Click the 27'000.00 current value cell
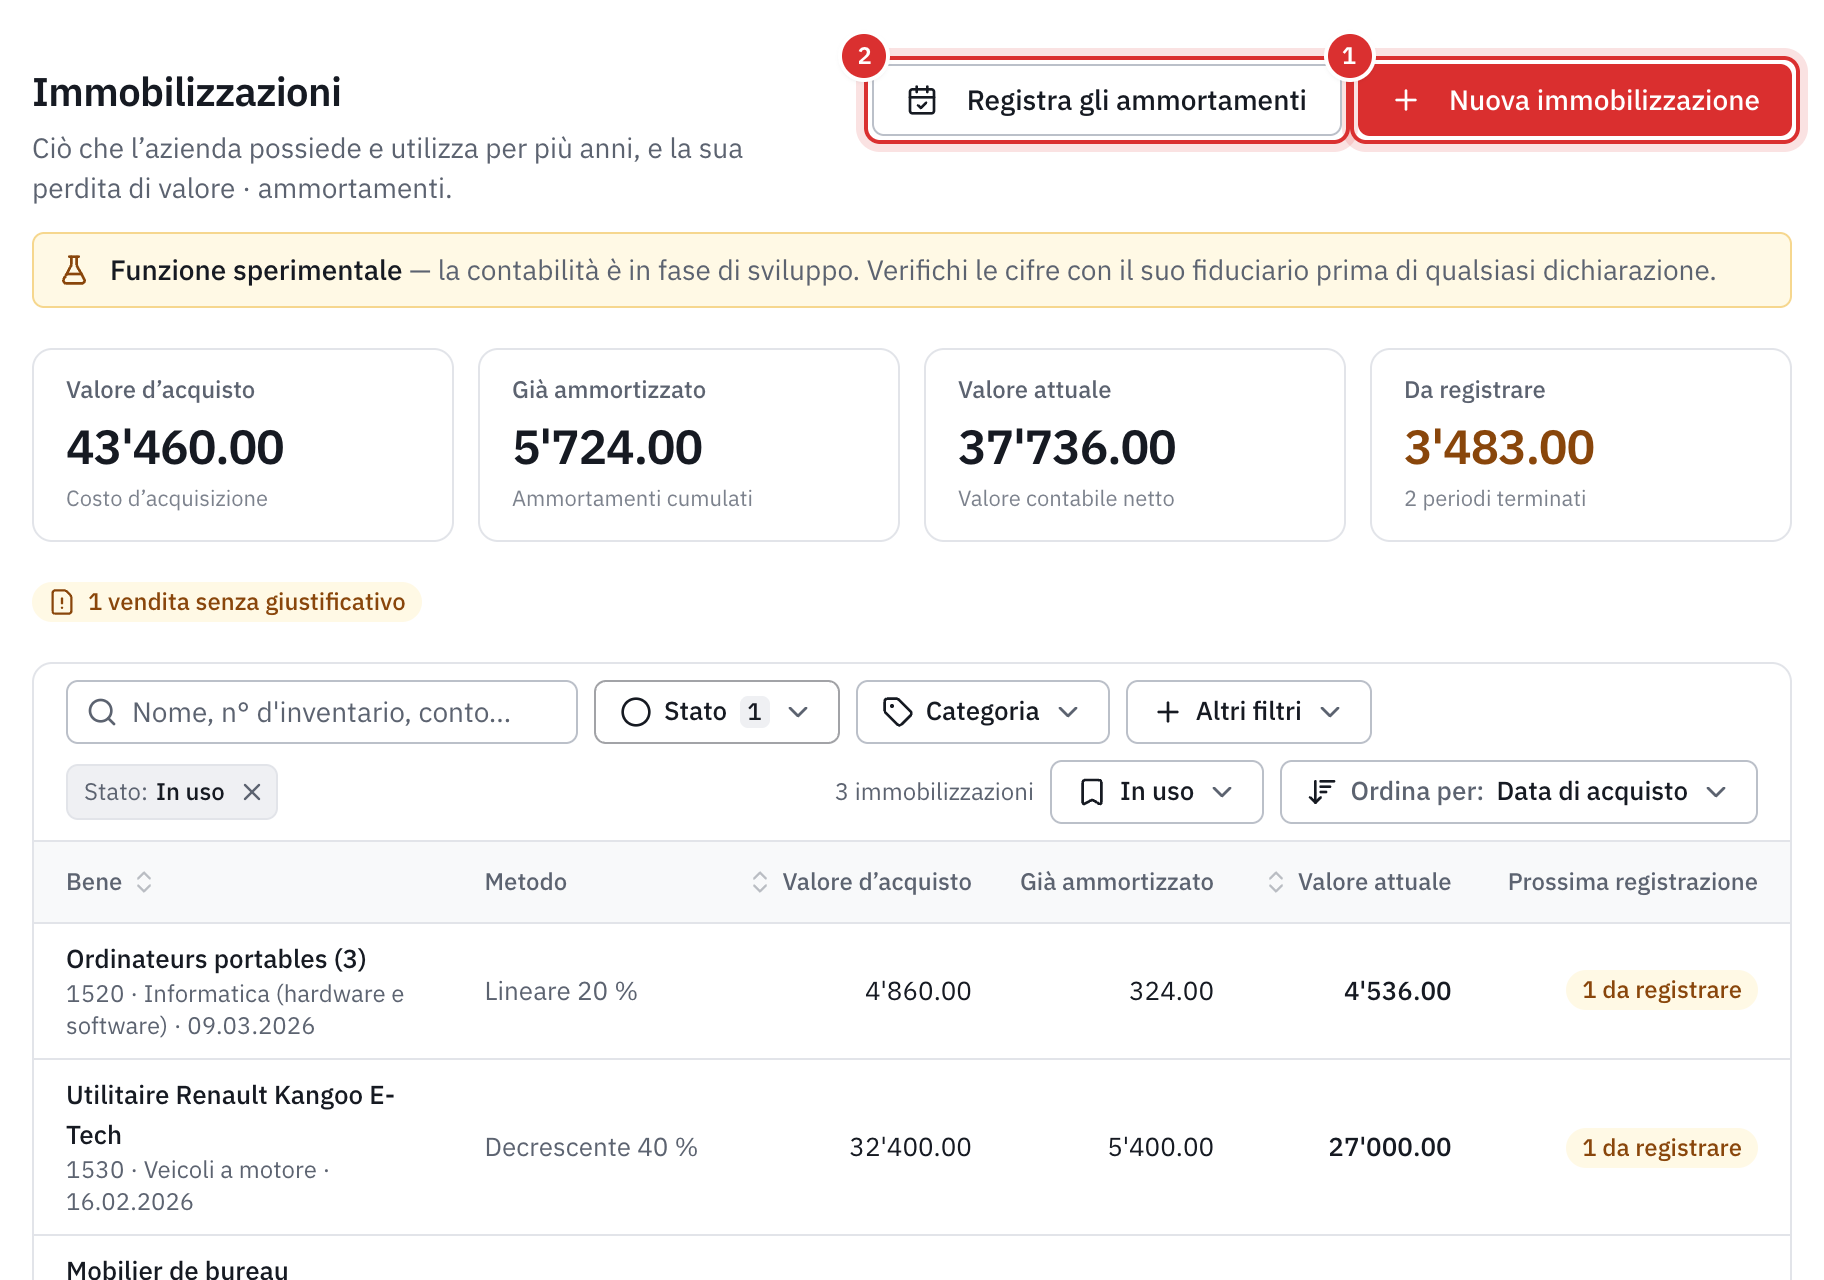 [1389, 1147]
